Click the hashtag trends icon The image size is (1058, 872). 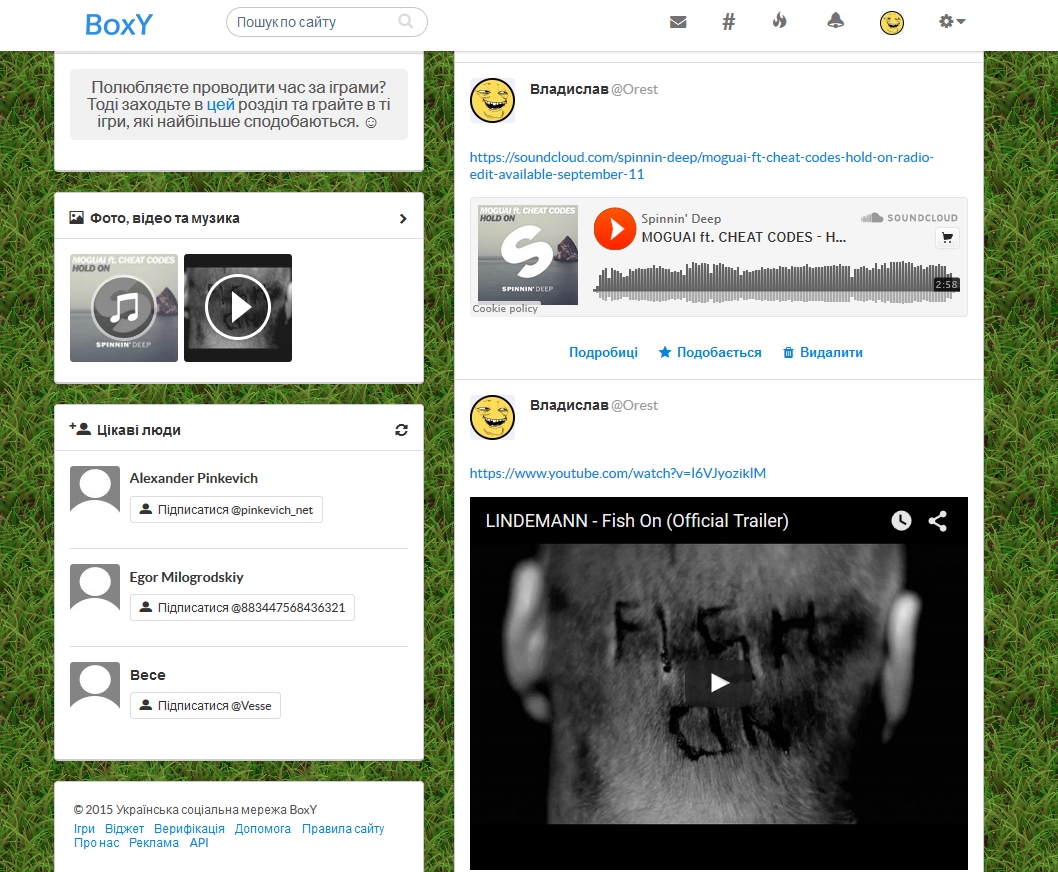[x=729, y=22]
